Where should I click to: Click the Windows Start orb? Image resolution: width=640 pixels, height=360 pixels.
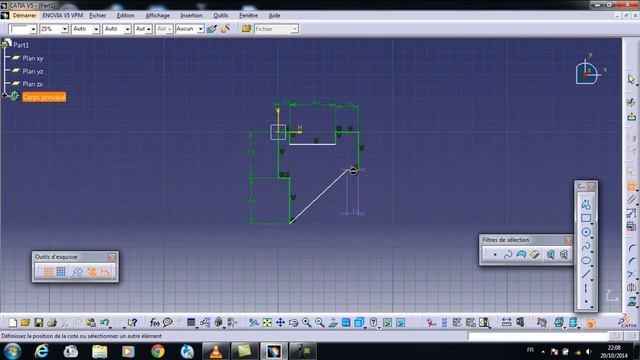click(x=13, y=351)
